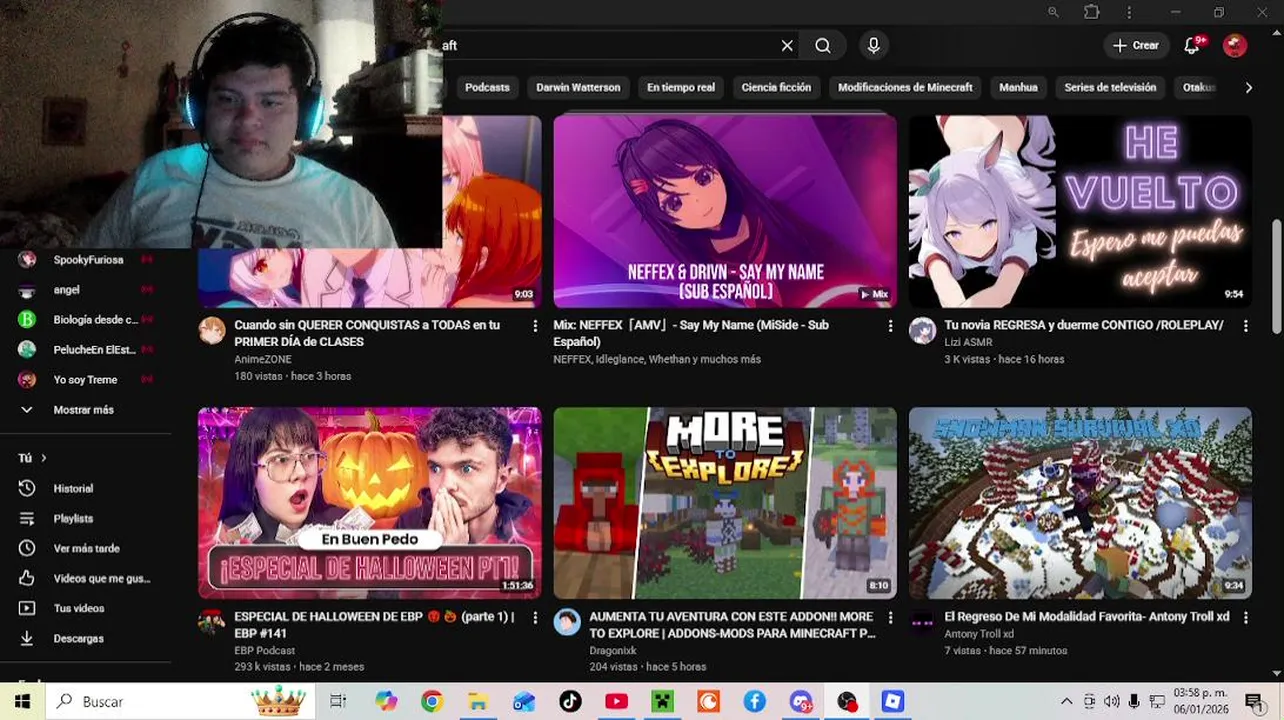Open Google Chrome from the taskbar

pos(431,702)
